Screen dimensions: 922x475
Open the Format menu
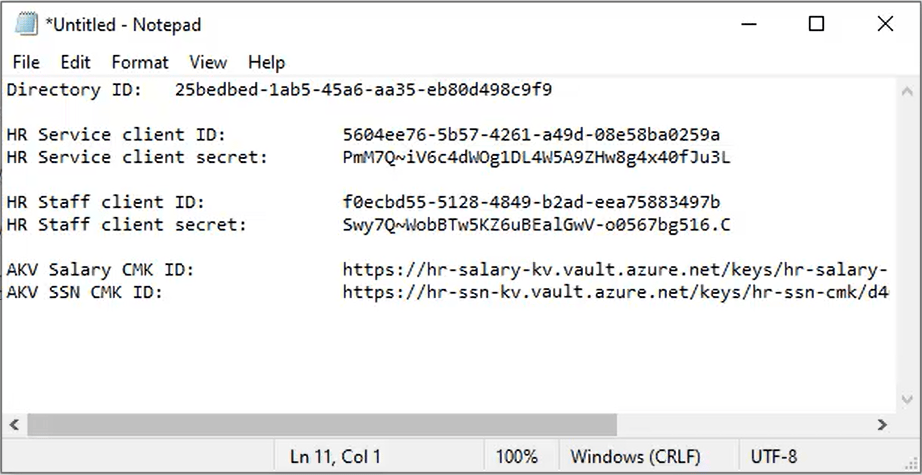coord(140,62)
